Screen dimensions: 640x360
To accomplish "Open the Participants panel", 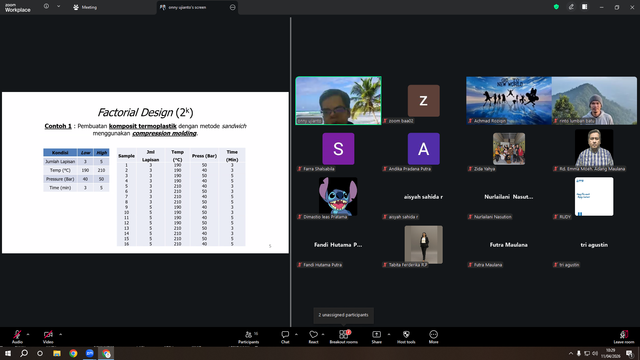I will [249, 337].
